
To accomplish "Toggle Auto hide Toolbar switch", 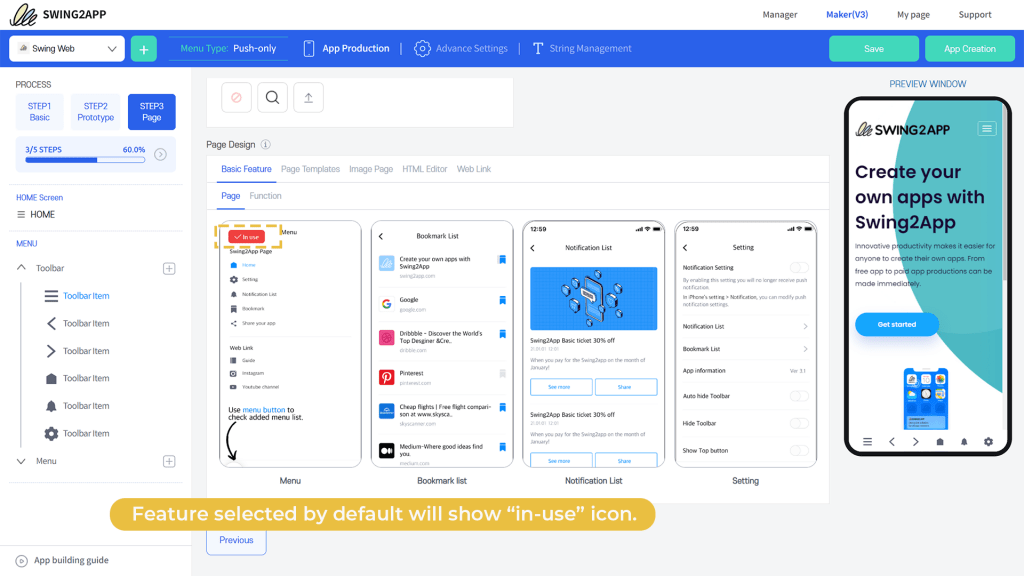I will click(799, 396).
